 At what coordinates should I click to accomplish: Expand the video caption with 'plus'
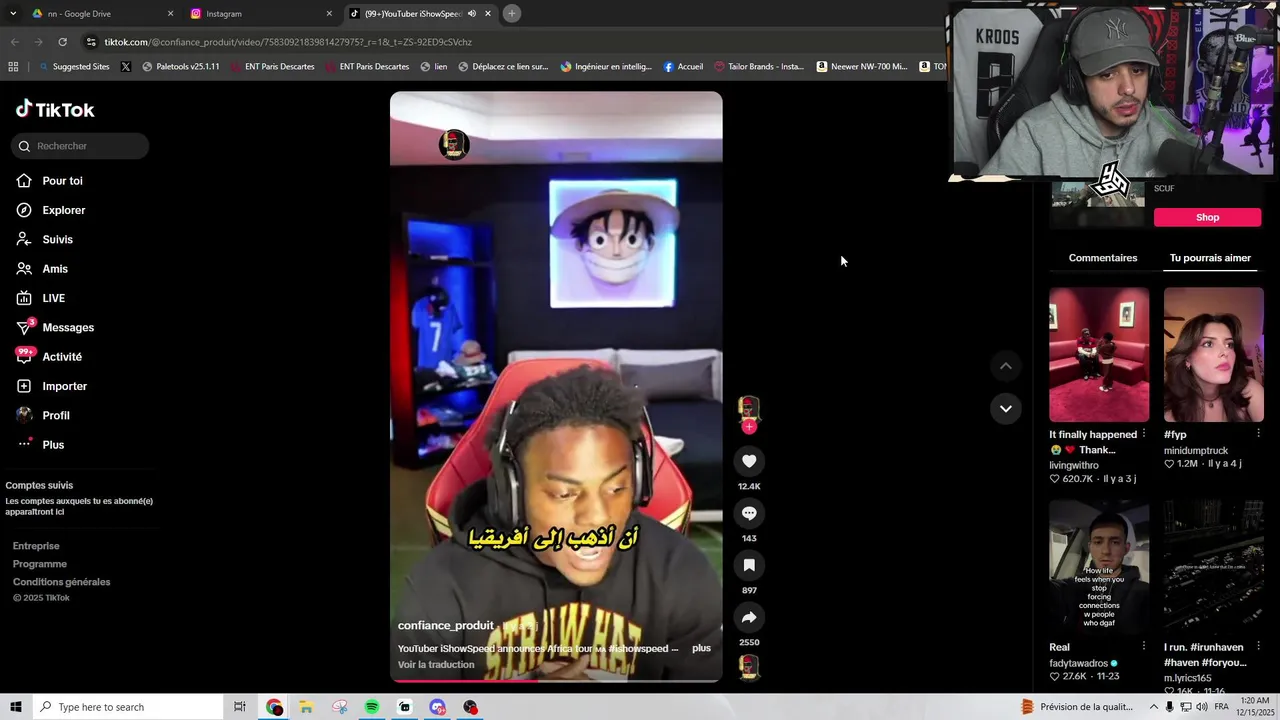[701, 648]
